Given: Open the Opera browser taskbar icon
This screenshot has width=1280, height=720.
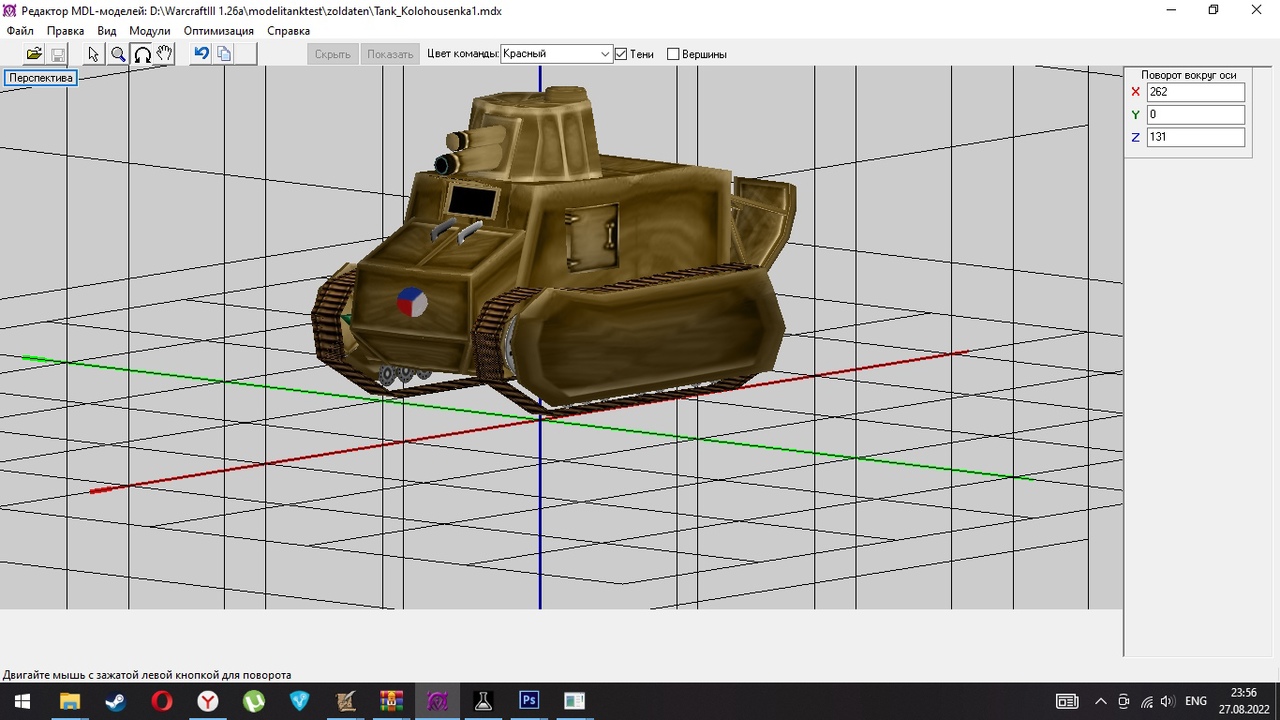Looking at the screenshot, I should tap(161, 701).
